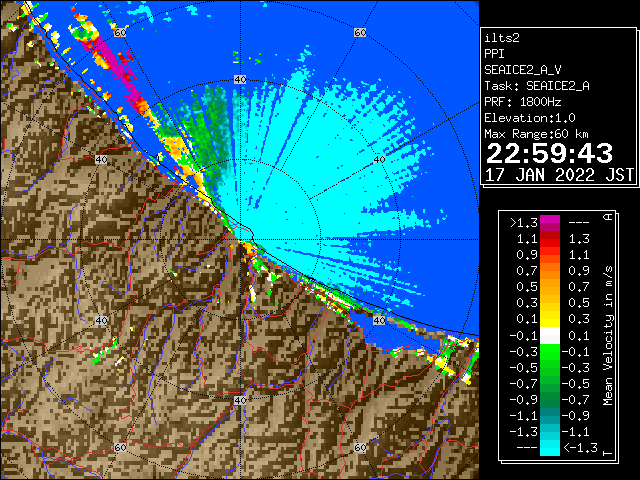Click the 'Elevation:1.0' text
This screenshot has height=480, width=640.
pos(530,118)
